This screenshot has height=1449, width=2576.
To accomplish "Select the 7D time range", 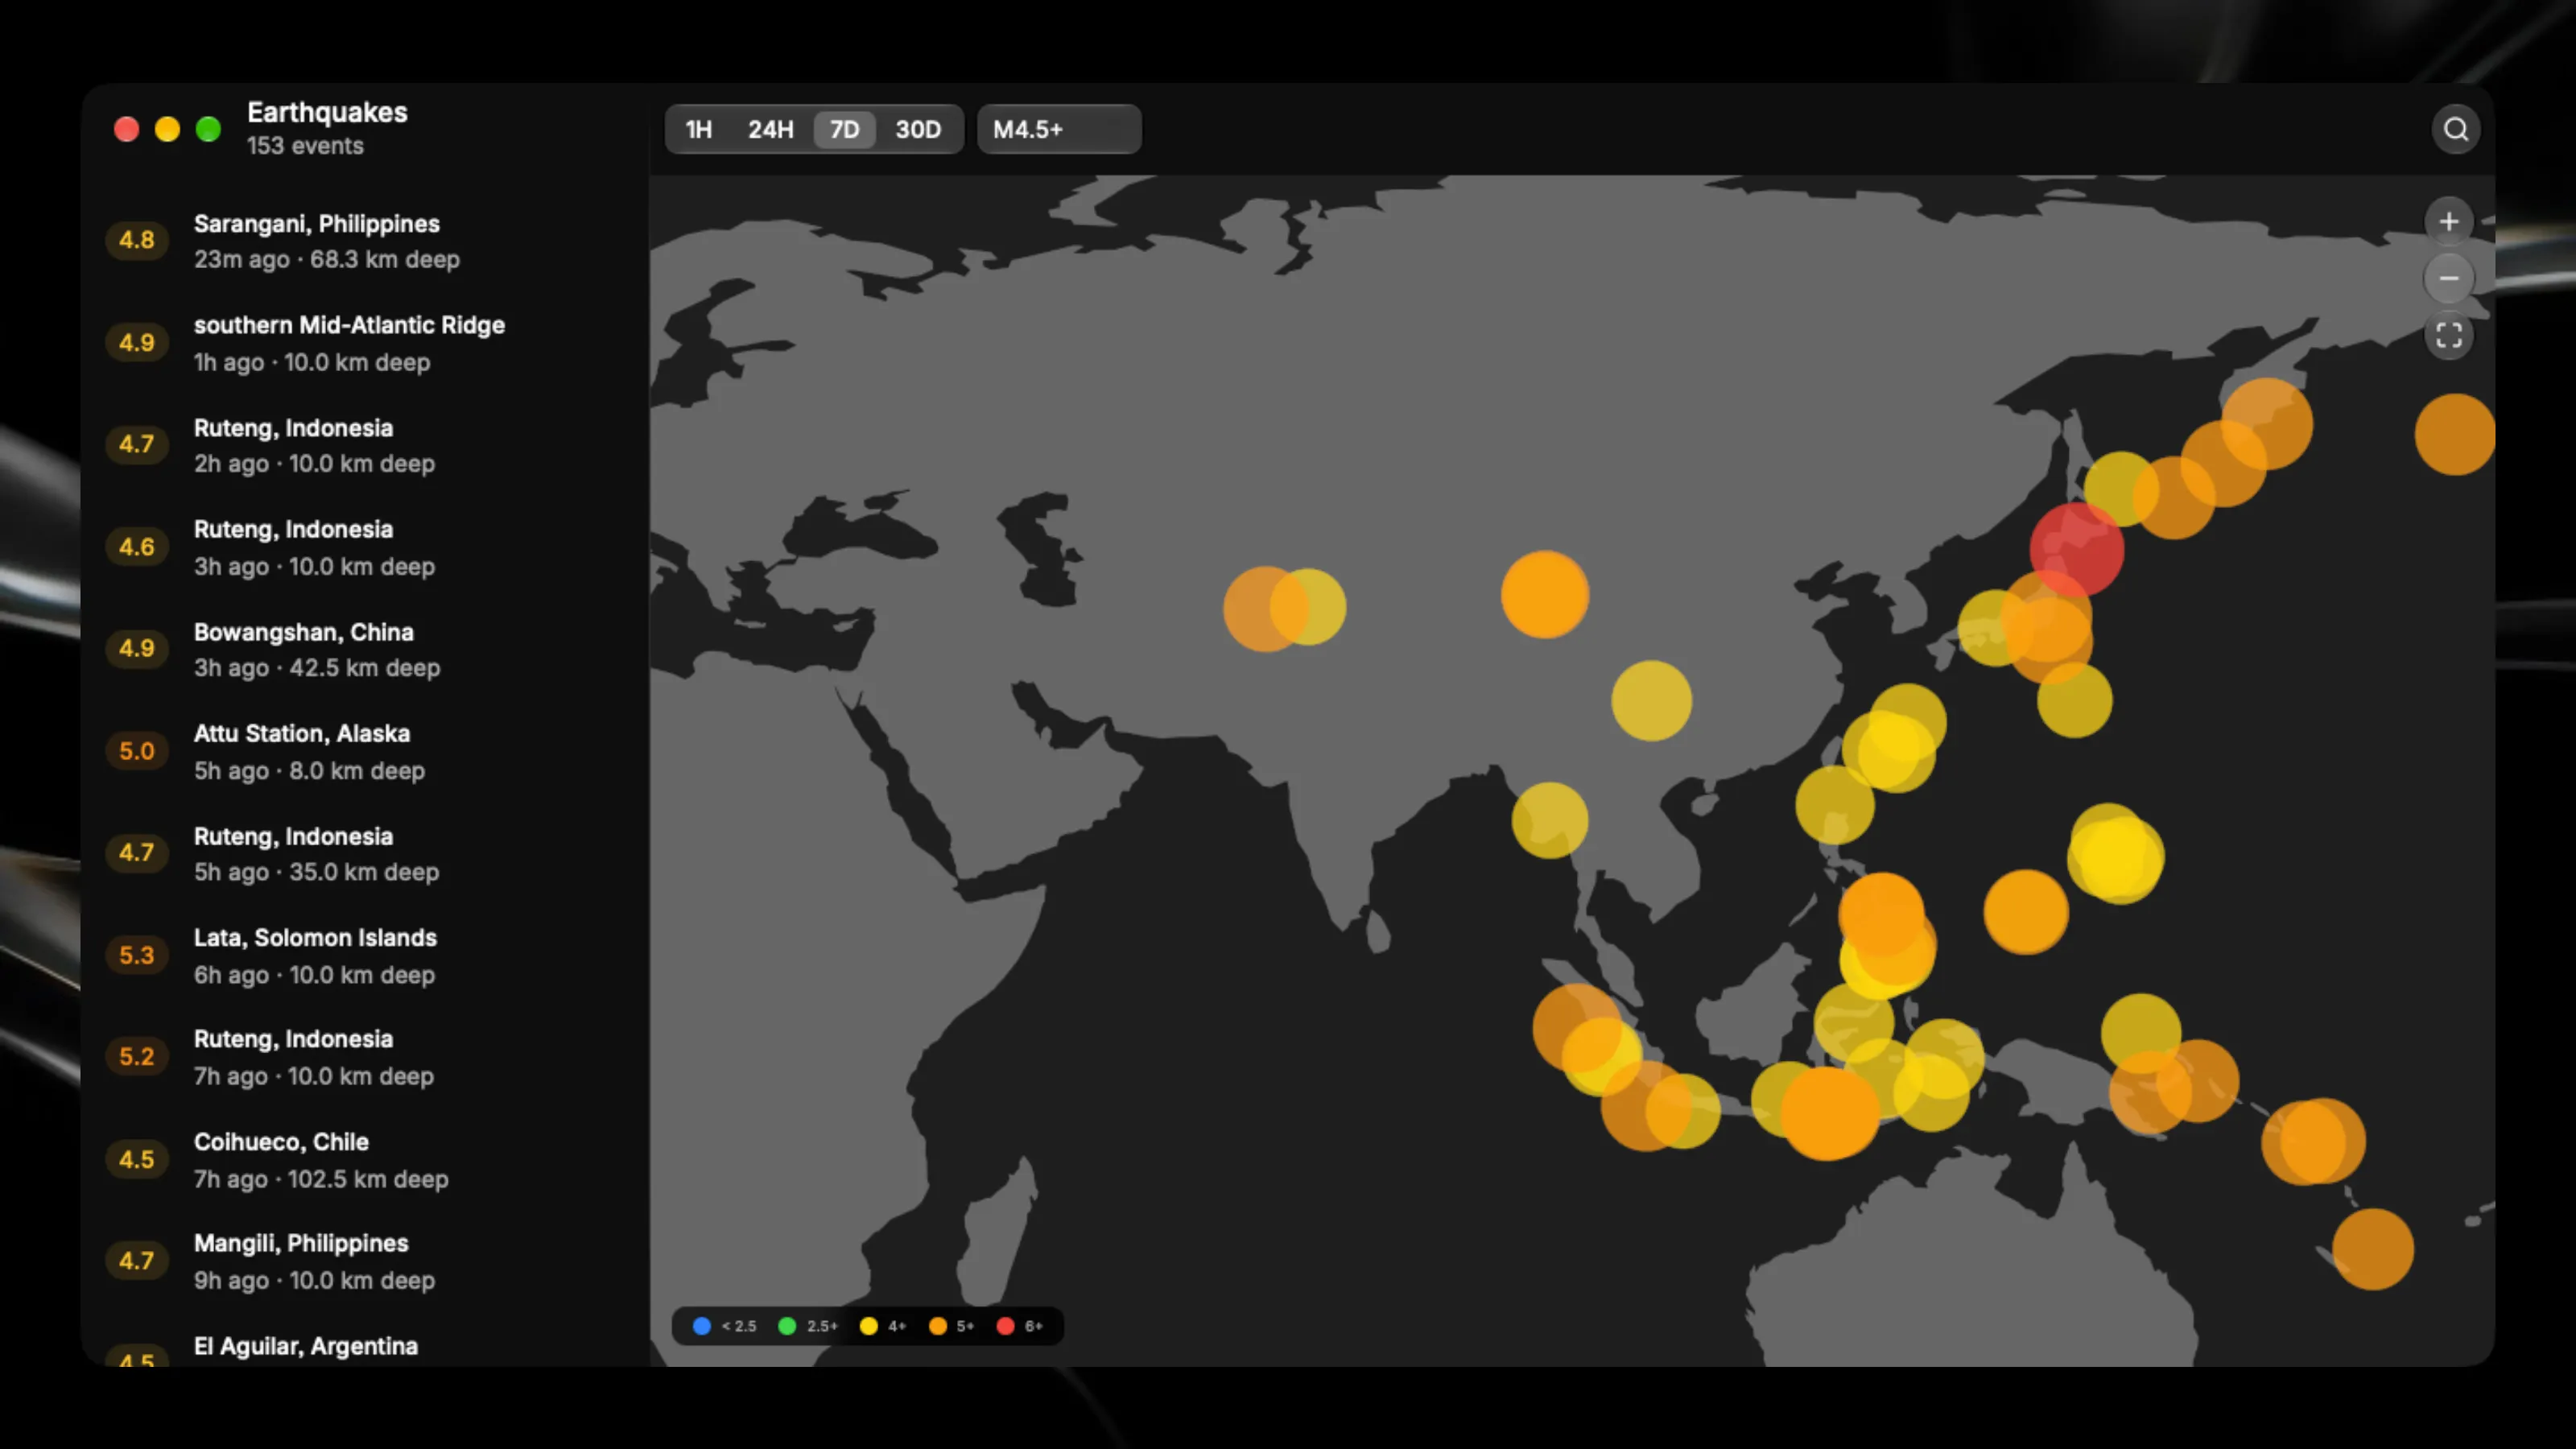I will click(844, 129).
